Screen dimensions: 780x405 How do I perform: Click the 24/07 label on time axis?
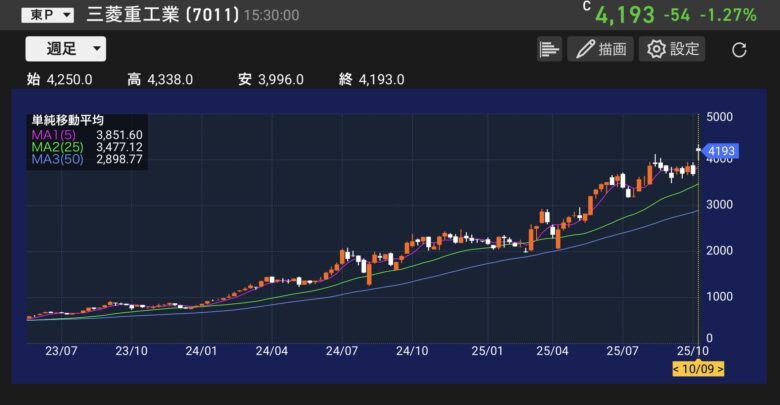click(x=341, y=351)
